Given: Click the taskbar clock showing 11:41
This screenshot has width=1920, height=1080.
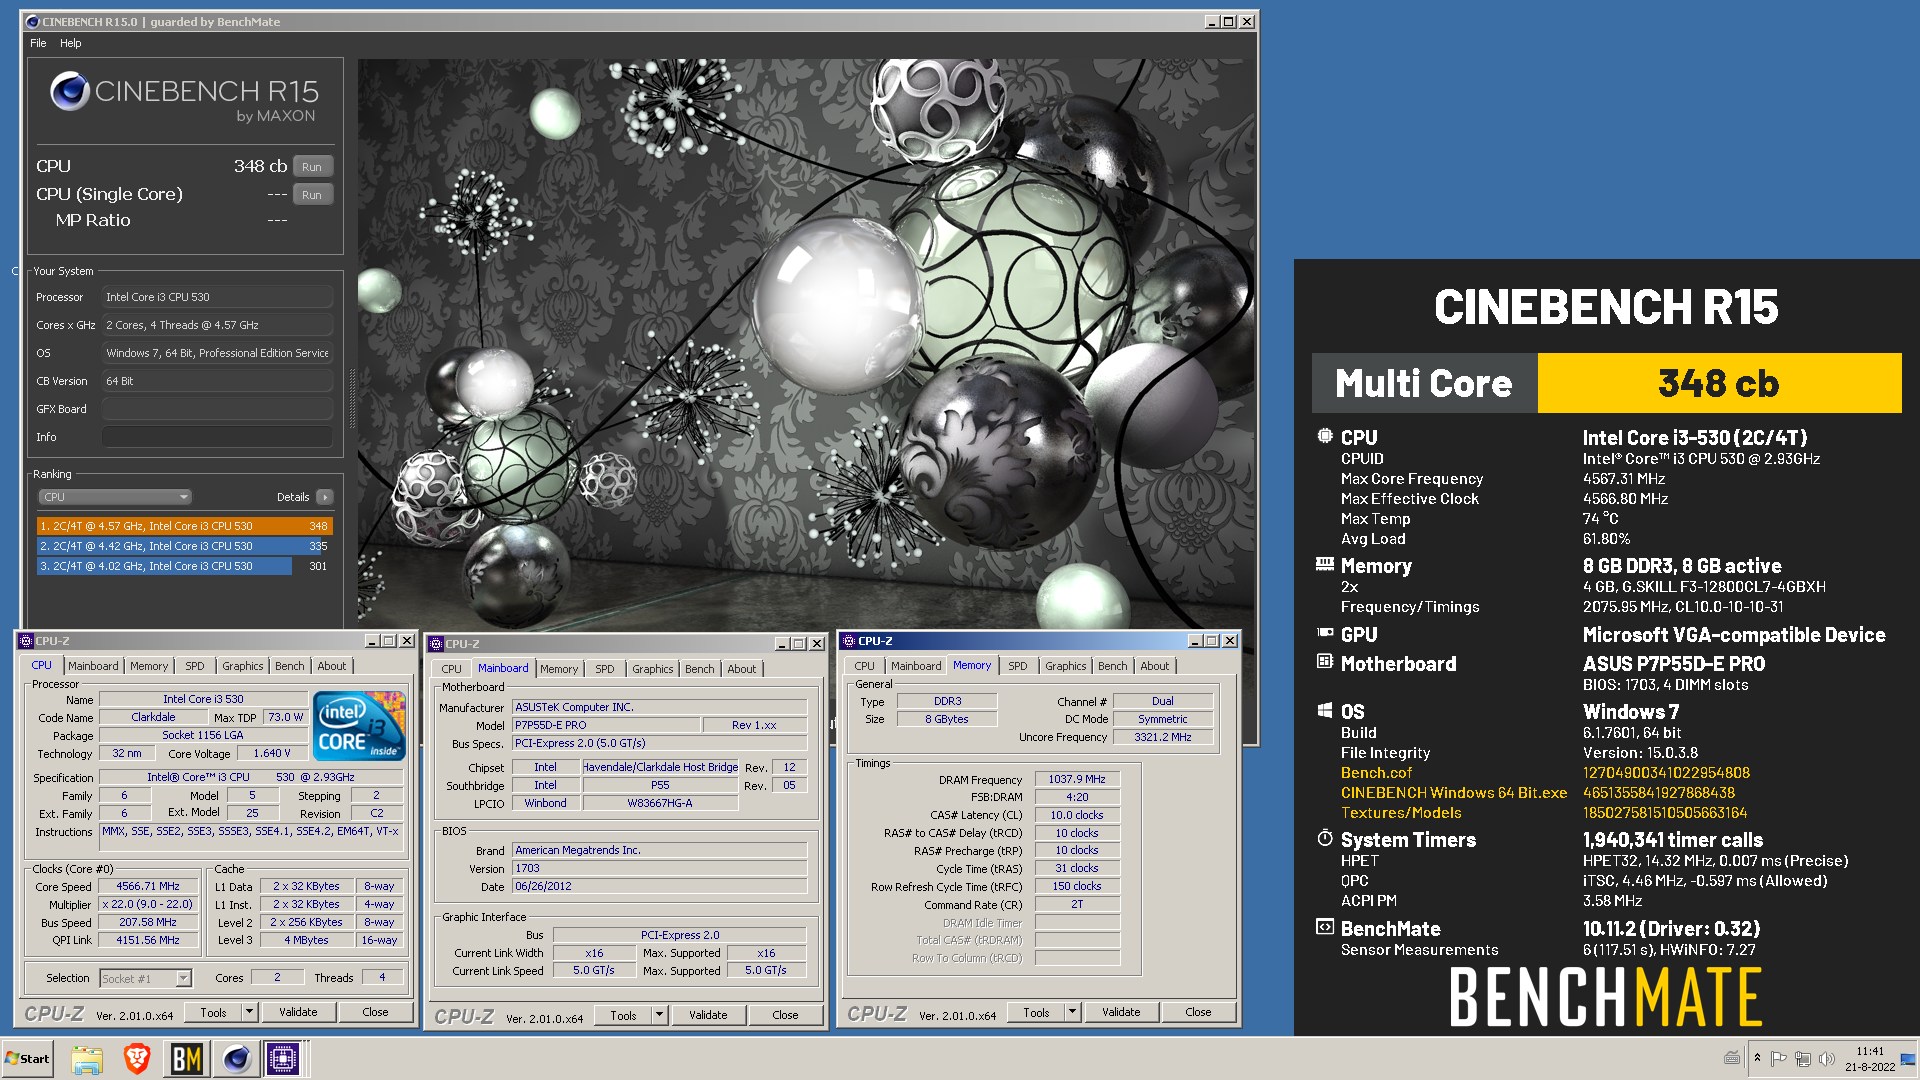Looking at the screenshot, I should click(x=1870, y=1059).
